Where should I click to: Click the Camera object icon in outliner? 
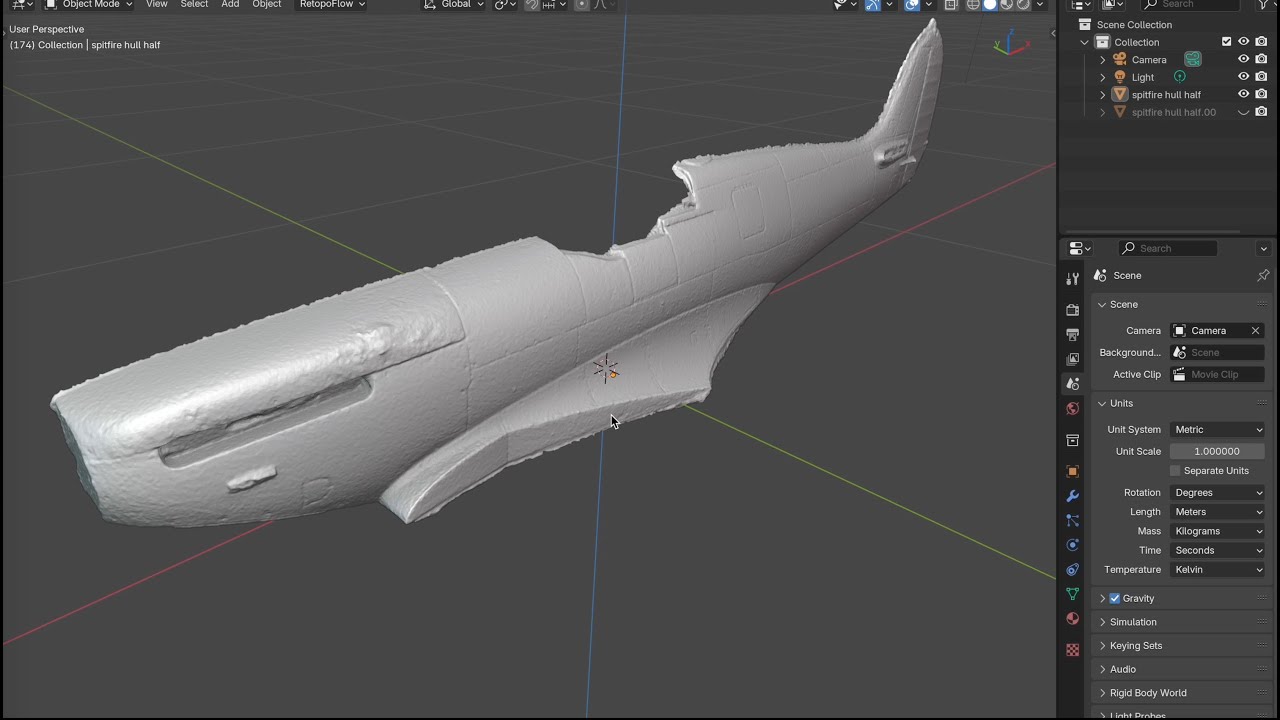tap(1120, 59)
